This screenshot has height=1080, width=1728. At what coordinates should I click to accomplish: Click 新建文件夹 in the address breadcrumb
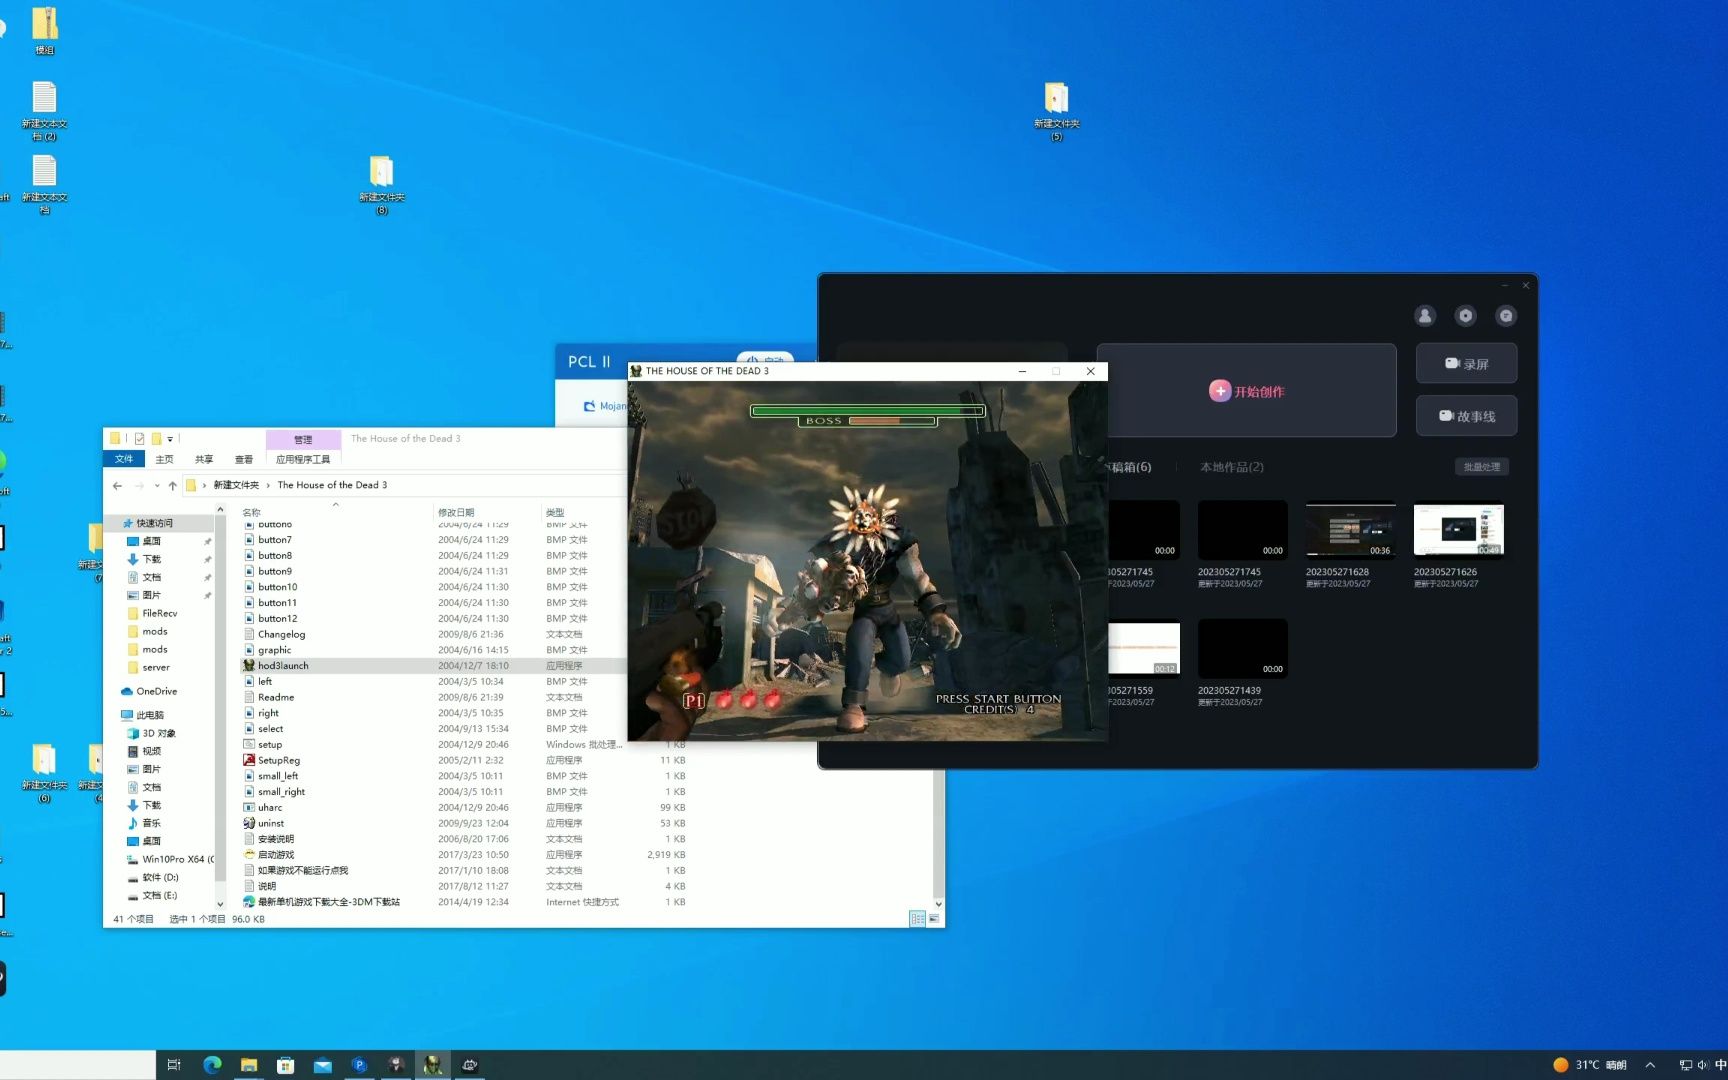(236, 485)
